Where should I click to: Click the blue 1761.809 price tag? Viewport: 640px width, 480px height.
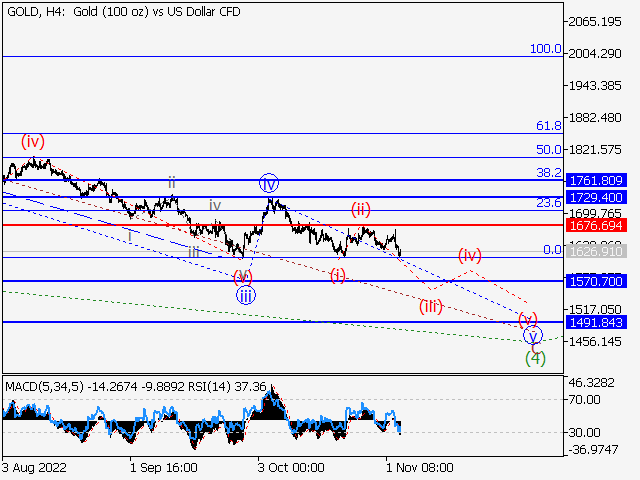(x=596, y=180)
